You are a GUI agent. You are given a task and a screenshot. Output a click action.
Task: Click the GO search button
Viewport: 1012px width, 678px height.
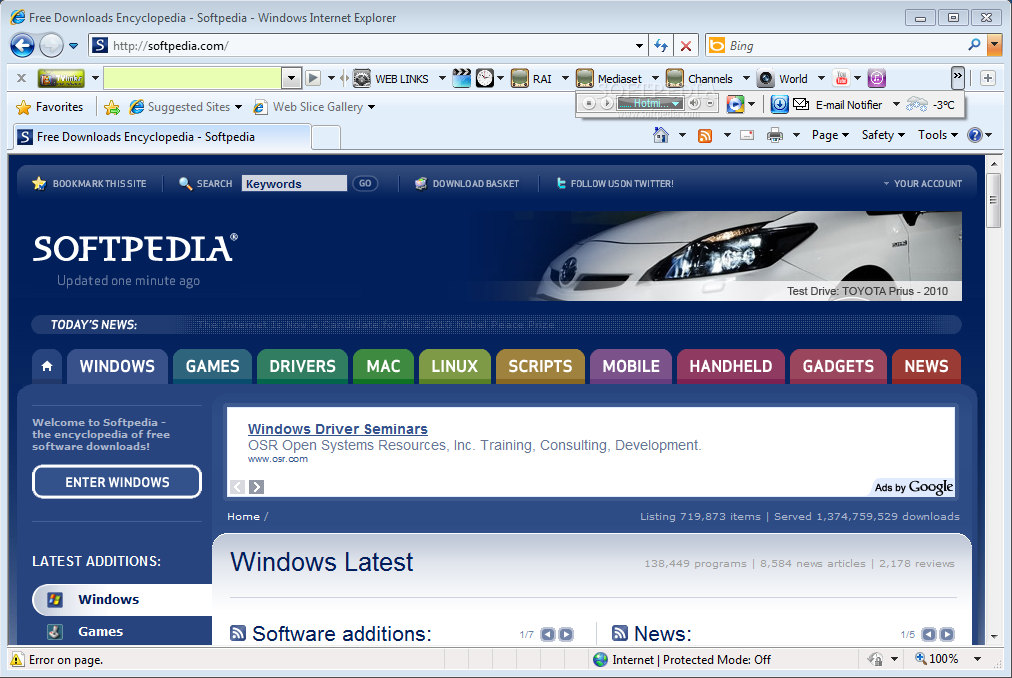(x=365, y=183)
